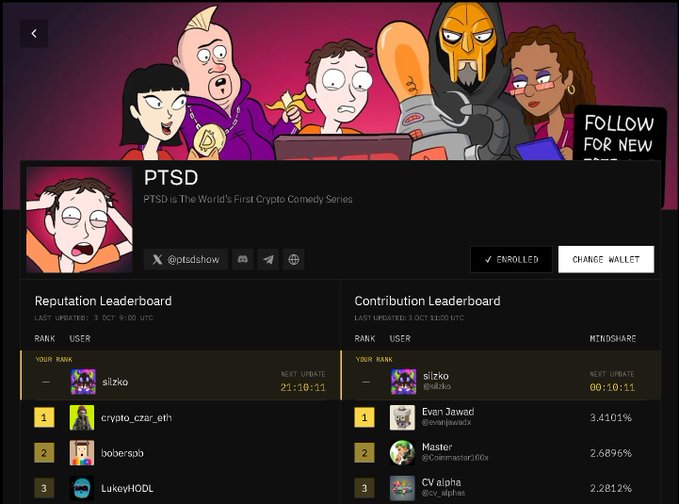This screenshot has width=679, height=504.
Task: Click the silzko avatar in Reputation Leaderboard
Action: click(83, 381)
